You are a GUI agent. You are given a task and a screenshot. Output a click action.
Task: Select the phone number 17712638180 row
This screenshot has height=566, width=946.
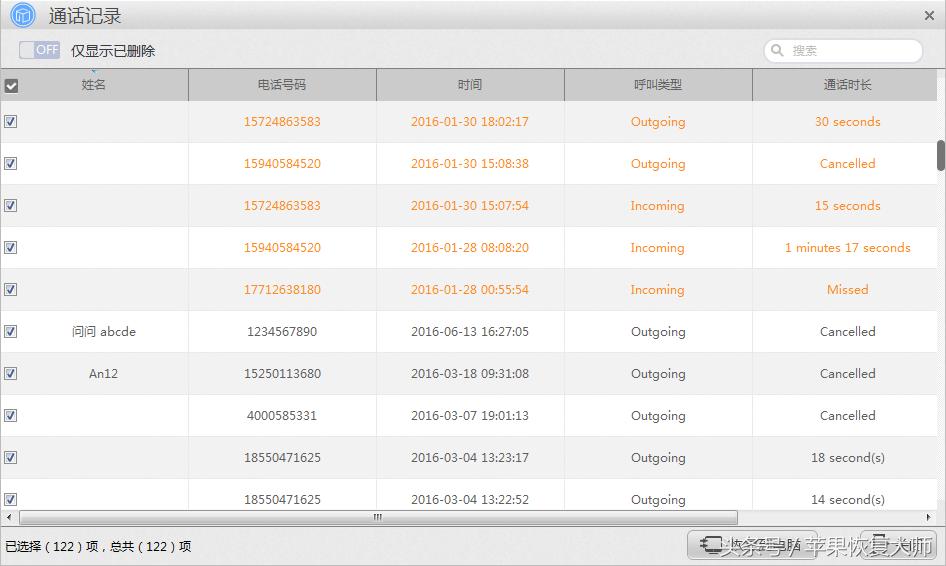282,289
